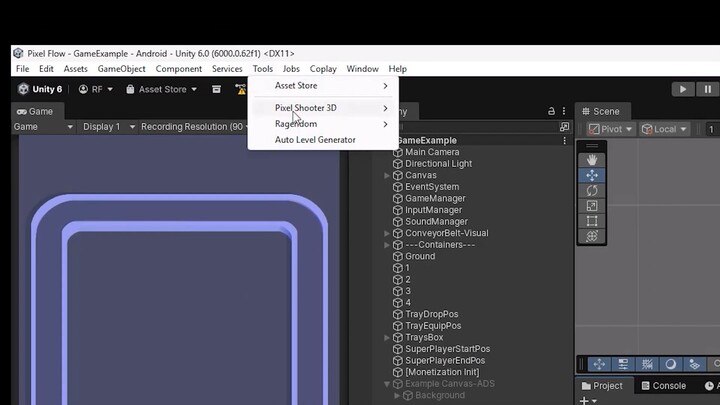
Task: Open the RF account dropdown
Action: (96, 89)
